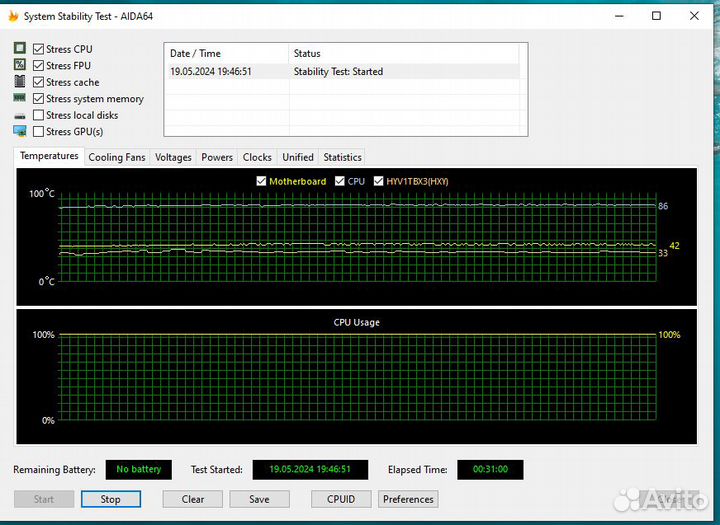Screen dimensions: 720x525
Task: Minimize the System Stability Test window
Action: tap(619, 16)
